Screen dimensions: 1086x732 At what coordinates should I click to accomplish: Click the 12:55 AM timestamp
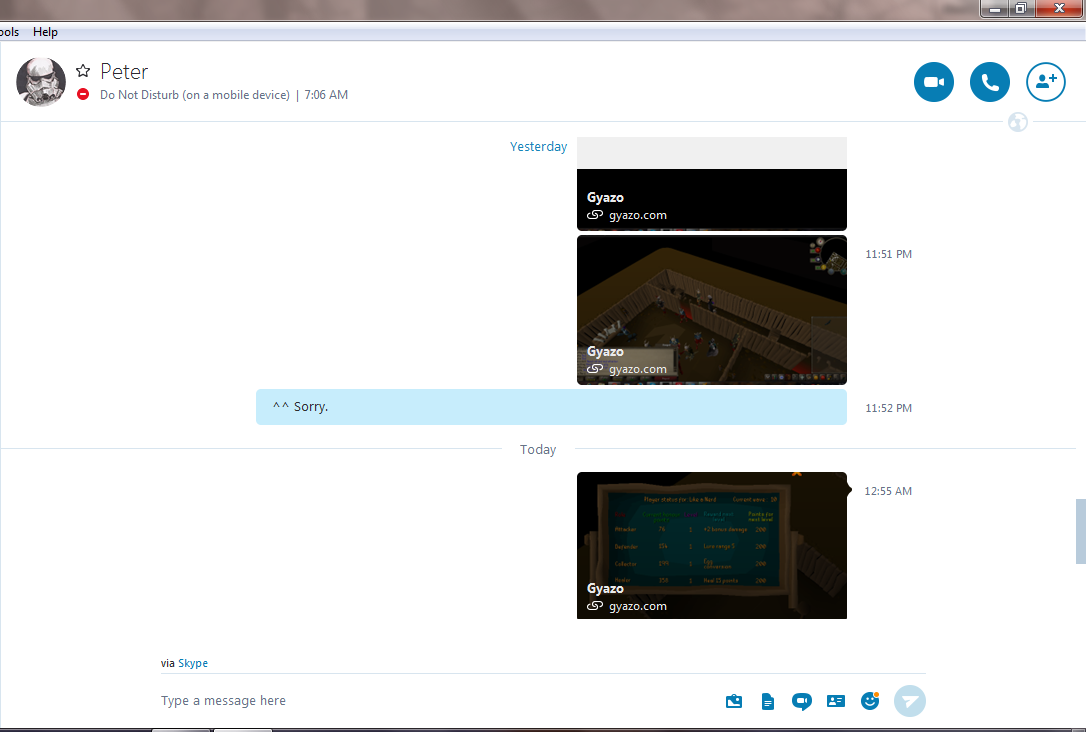[x=889, y=491]
